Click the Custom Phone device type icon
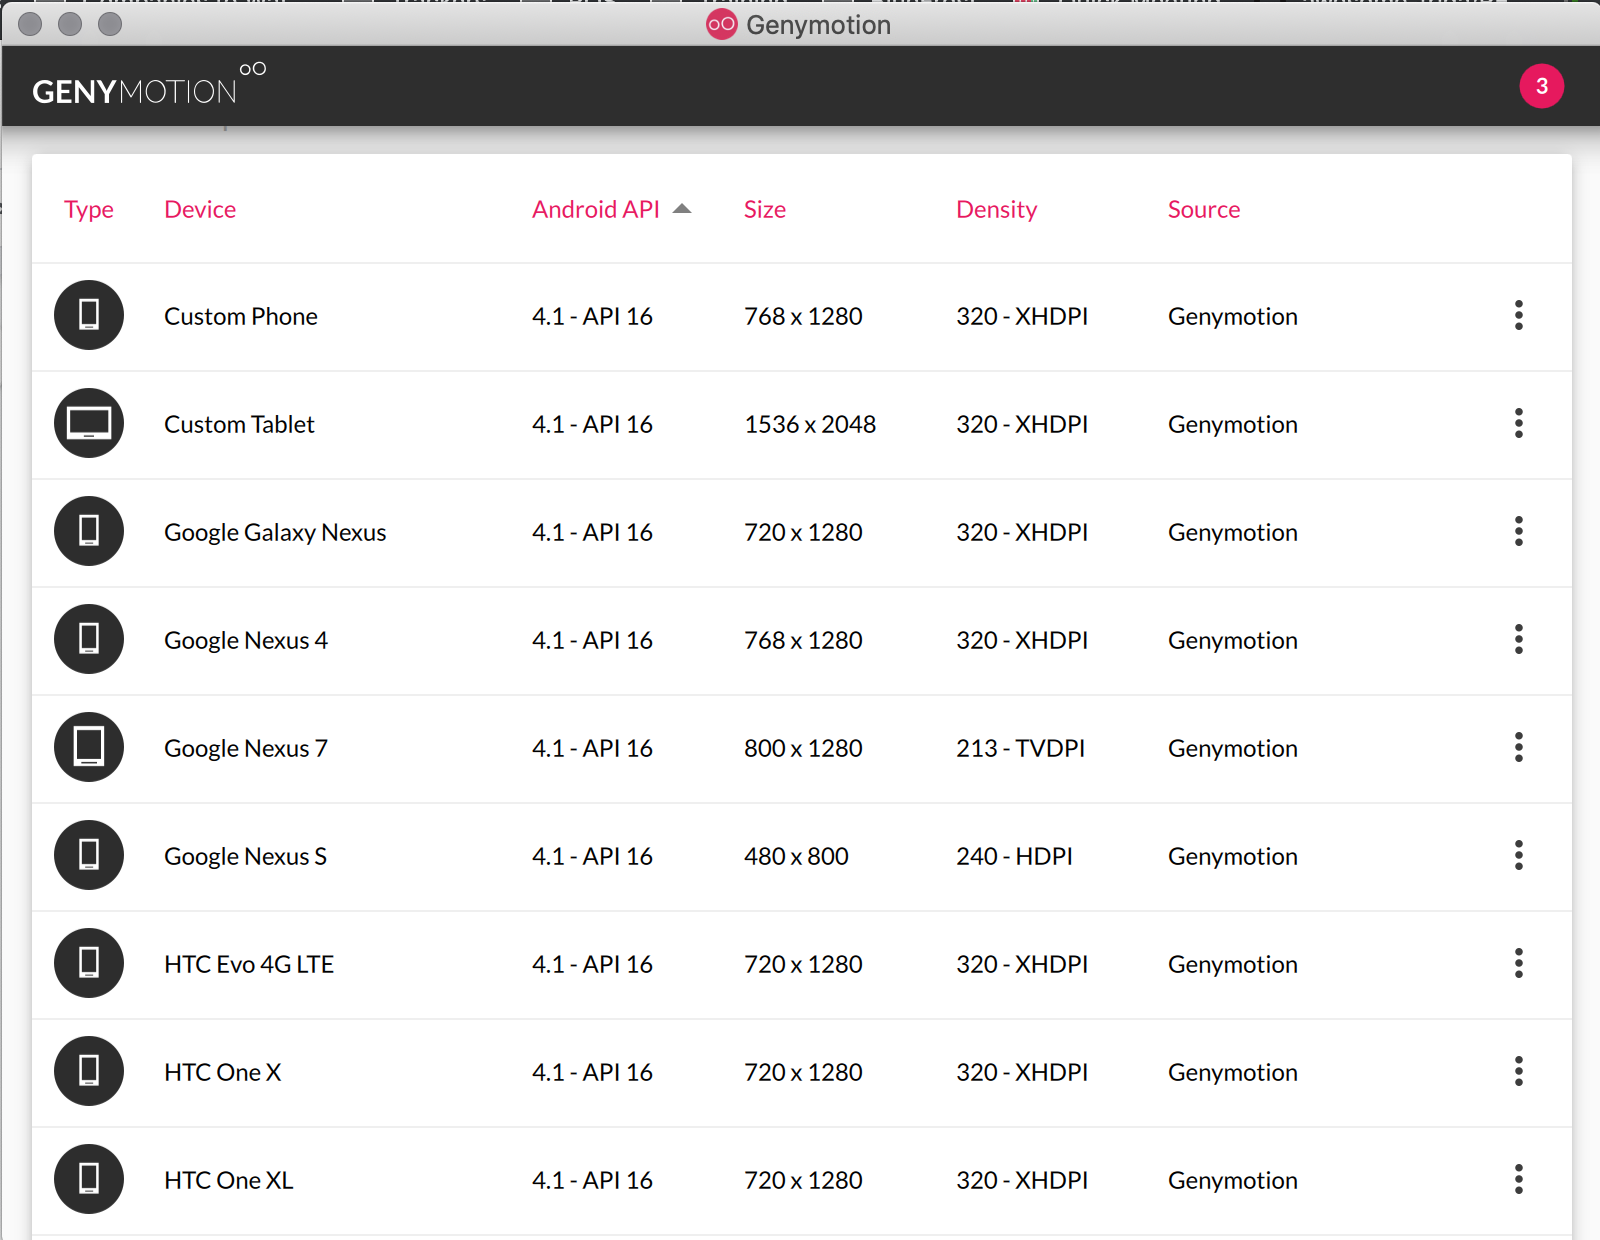 click(89, 315)
